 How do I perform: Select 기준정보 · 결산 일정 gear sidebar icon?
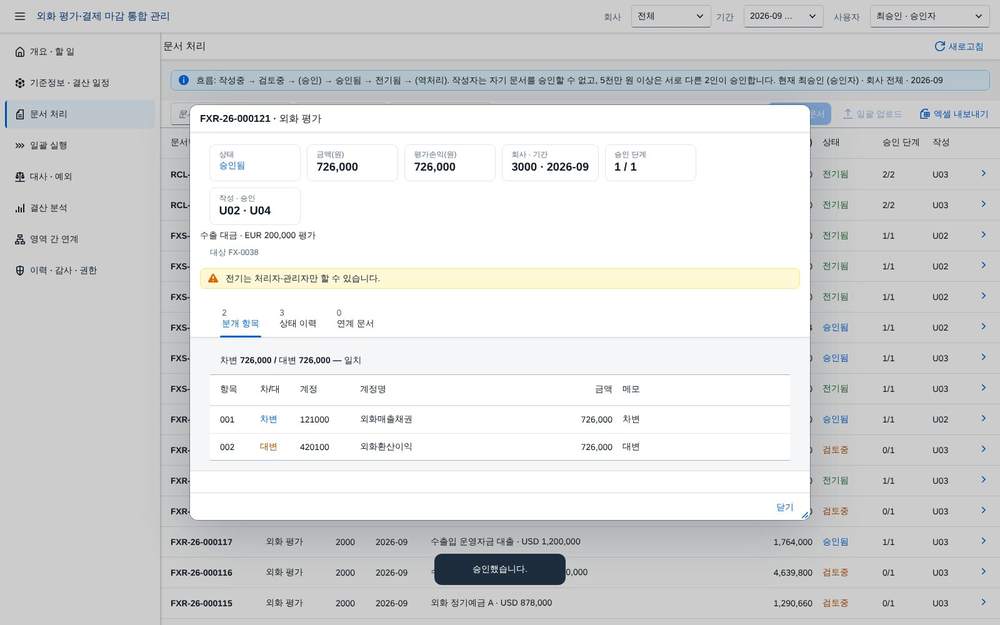[x=20, y=83]
